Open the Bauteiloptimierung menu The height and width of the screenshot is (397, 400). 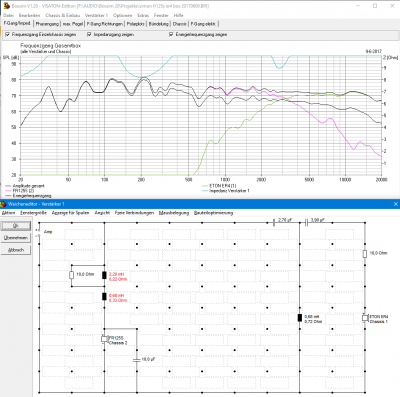tap(213, 213)
